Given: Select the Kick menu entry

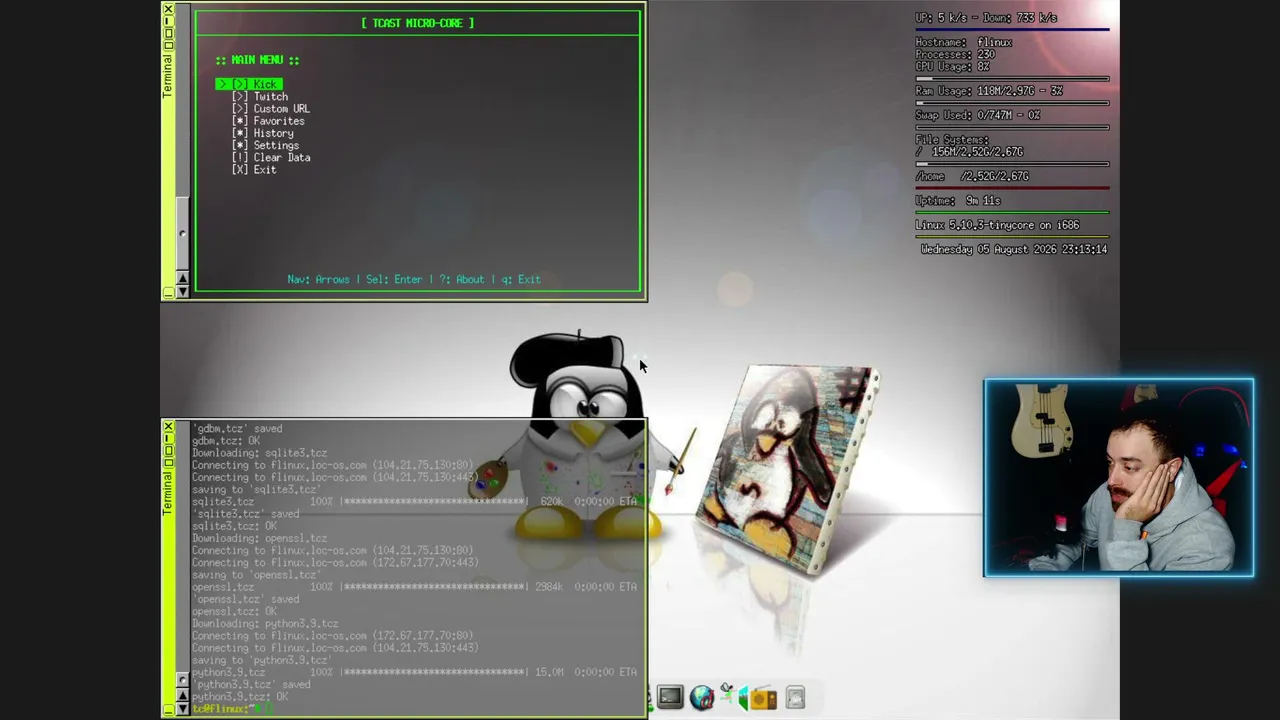Looking at the screenshot, I should pos(249,84).
